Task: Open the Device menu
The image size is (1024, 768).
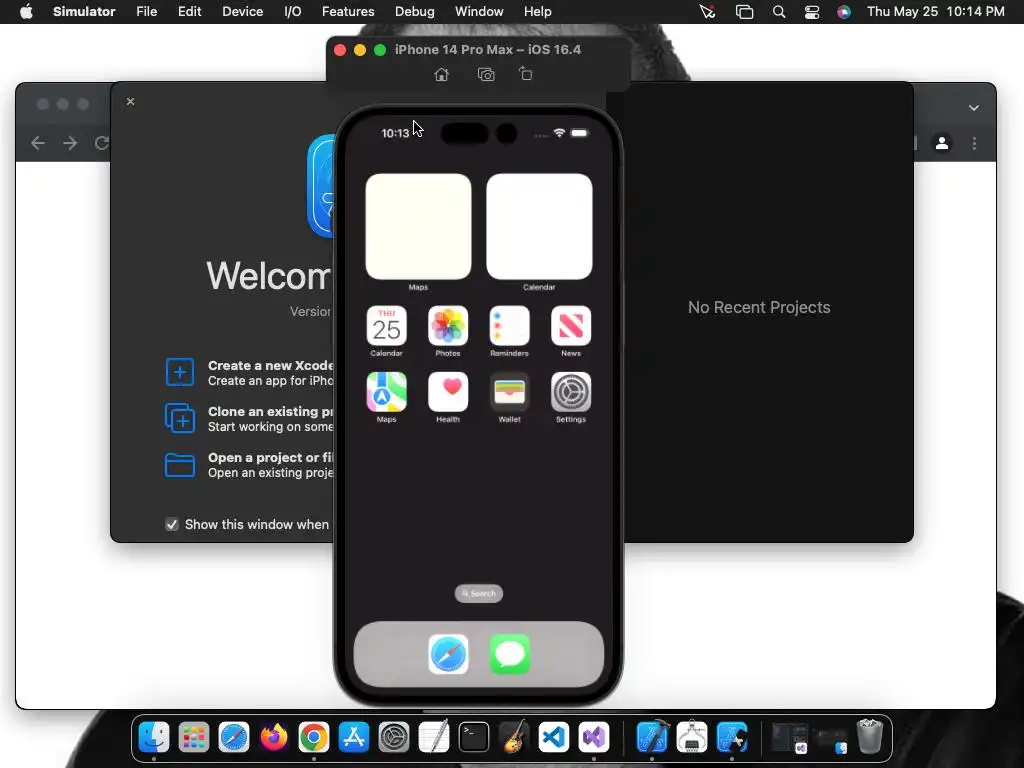Action: 242,12
